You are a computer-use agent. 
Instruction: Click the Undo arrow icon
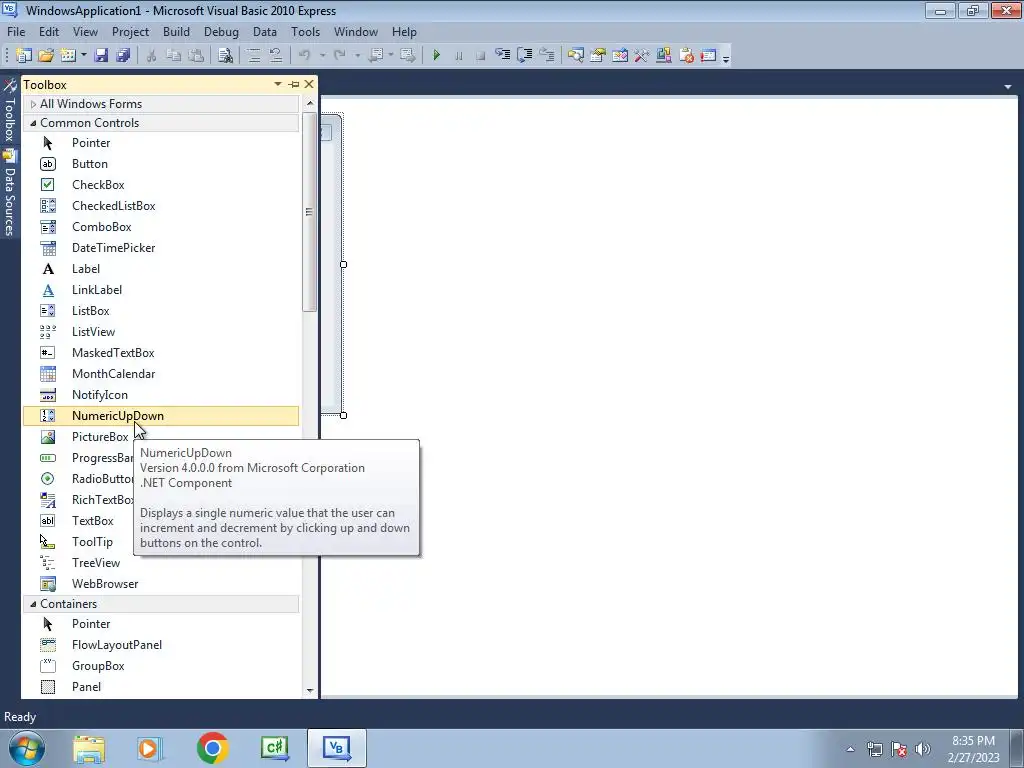click(304, 56)
